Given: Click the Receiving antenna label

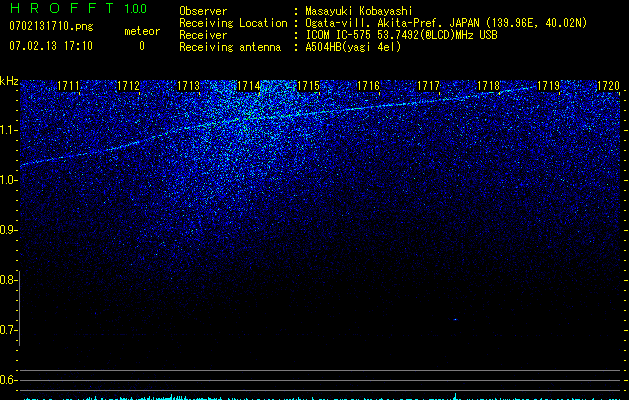Looking at the screenshot, I should point(230,47).
